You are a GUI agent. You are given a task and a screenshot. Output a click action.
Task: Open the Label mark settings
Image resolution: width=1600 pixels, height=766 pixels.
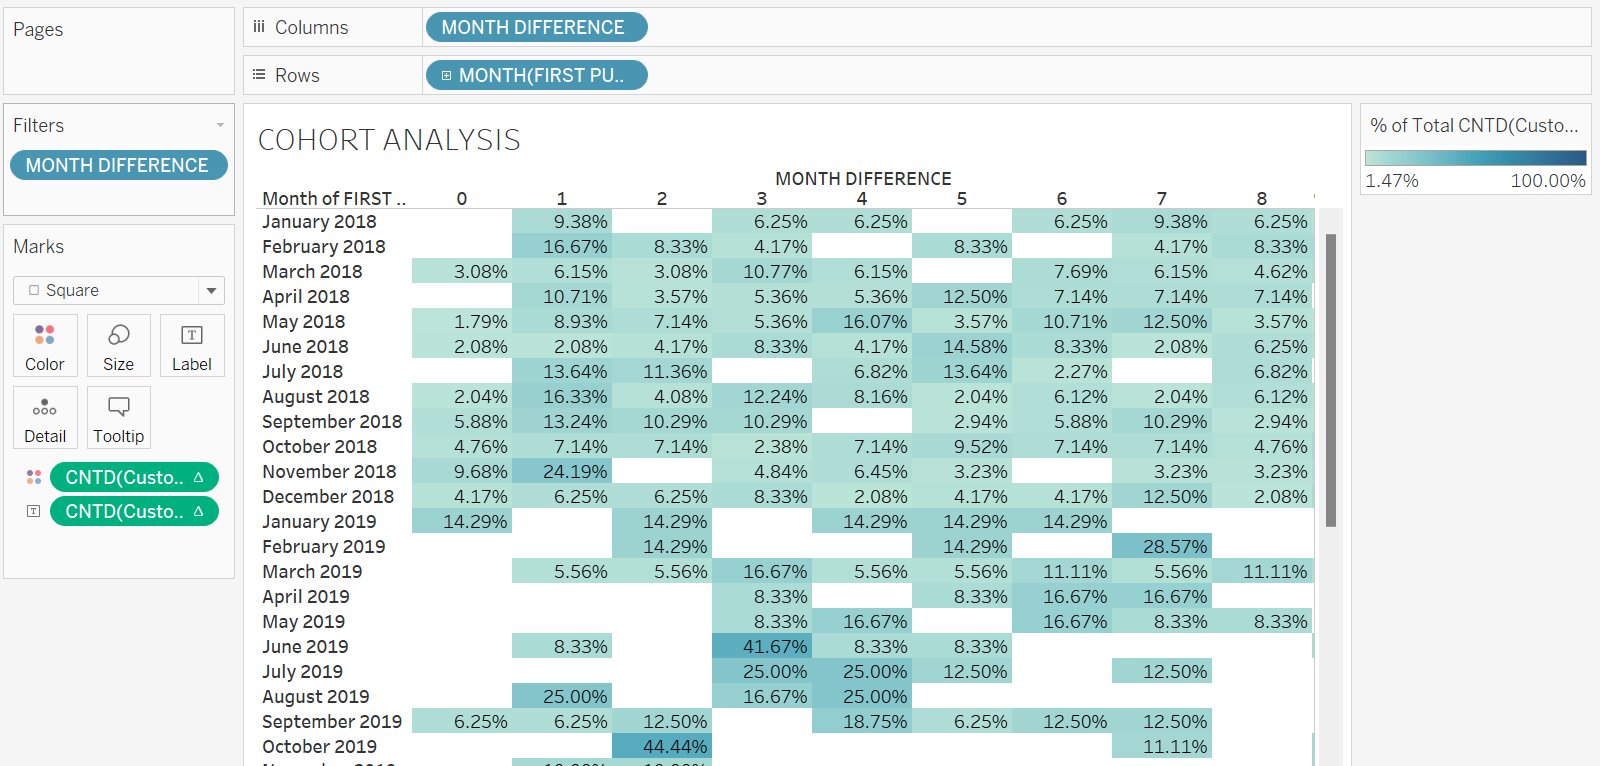[x=191, y=346]
